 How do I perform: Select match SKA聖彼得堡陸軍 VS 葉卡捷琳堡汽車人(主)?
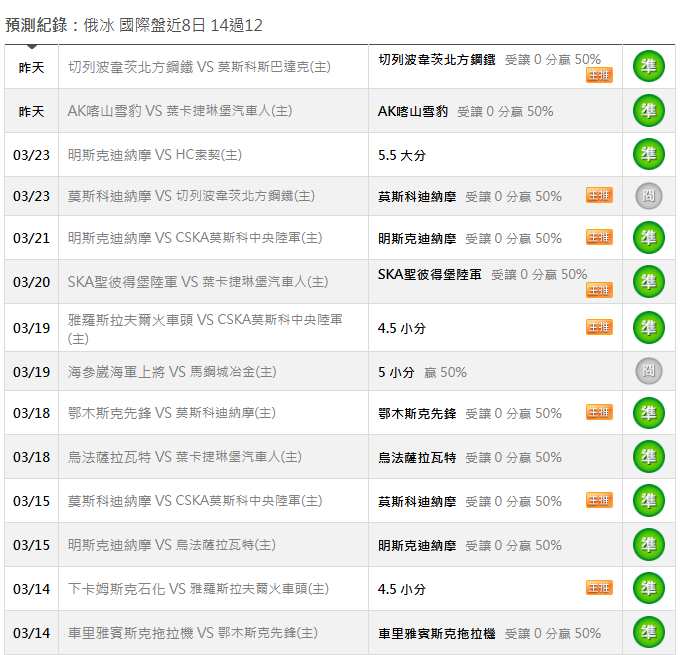[198, 282]
